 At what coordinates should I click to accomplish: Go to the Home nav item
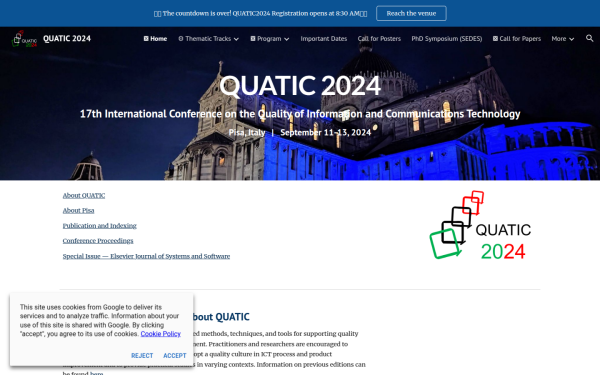[155, 39]
